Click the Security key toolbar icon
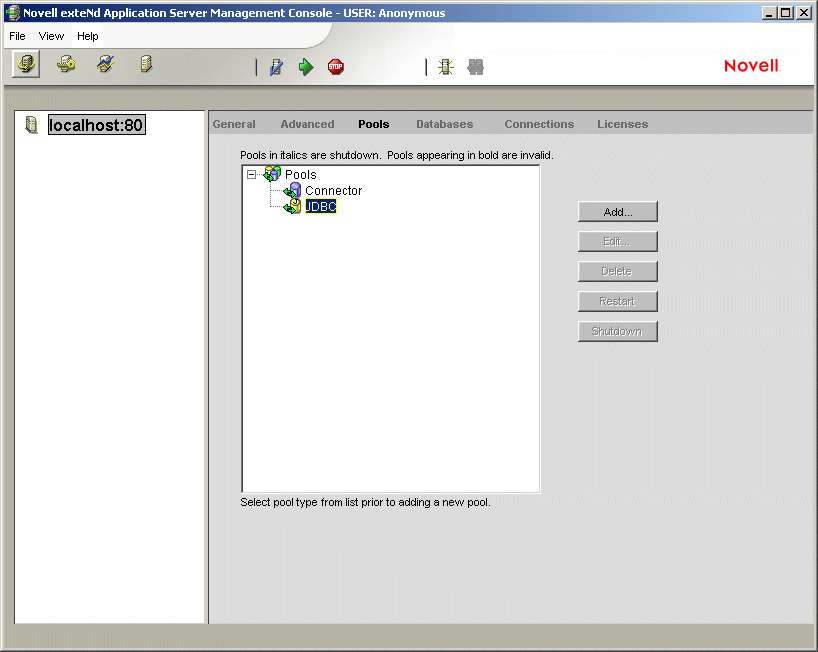Screen dimensions: 818x652 tap(66, 65)
